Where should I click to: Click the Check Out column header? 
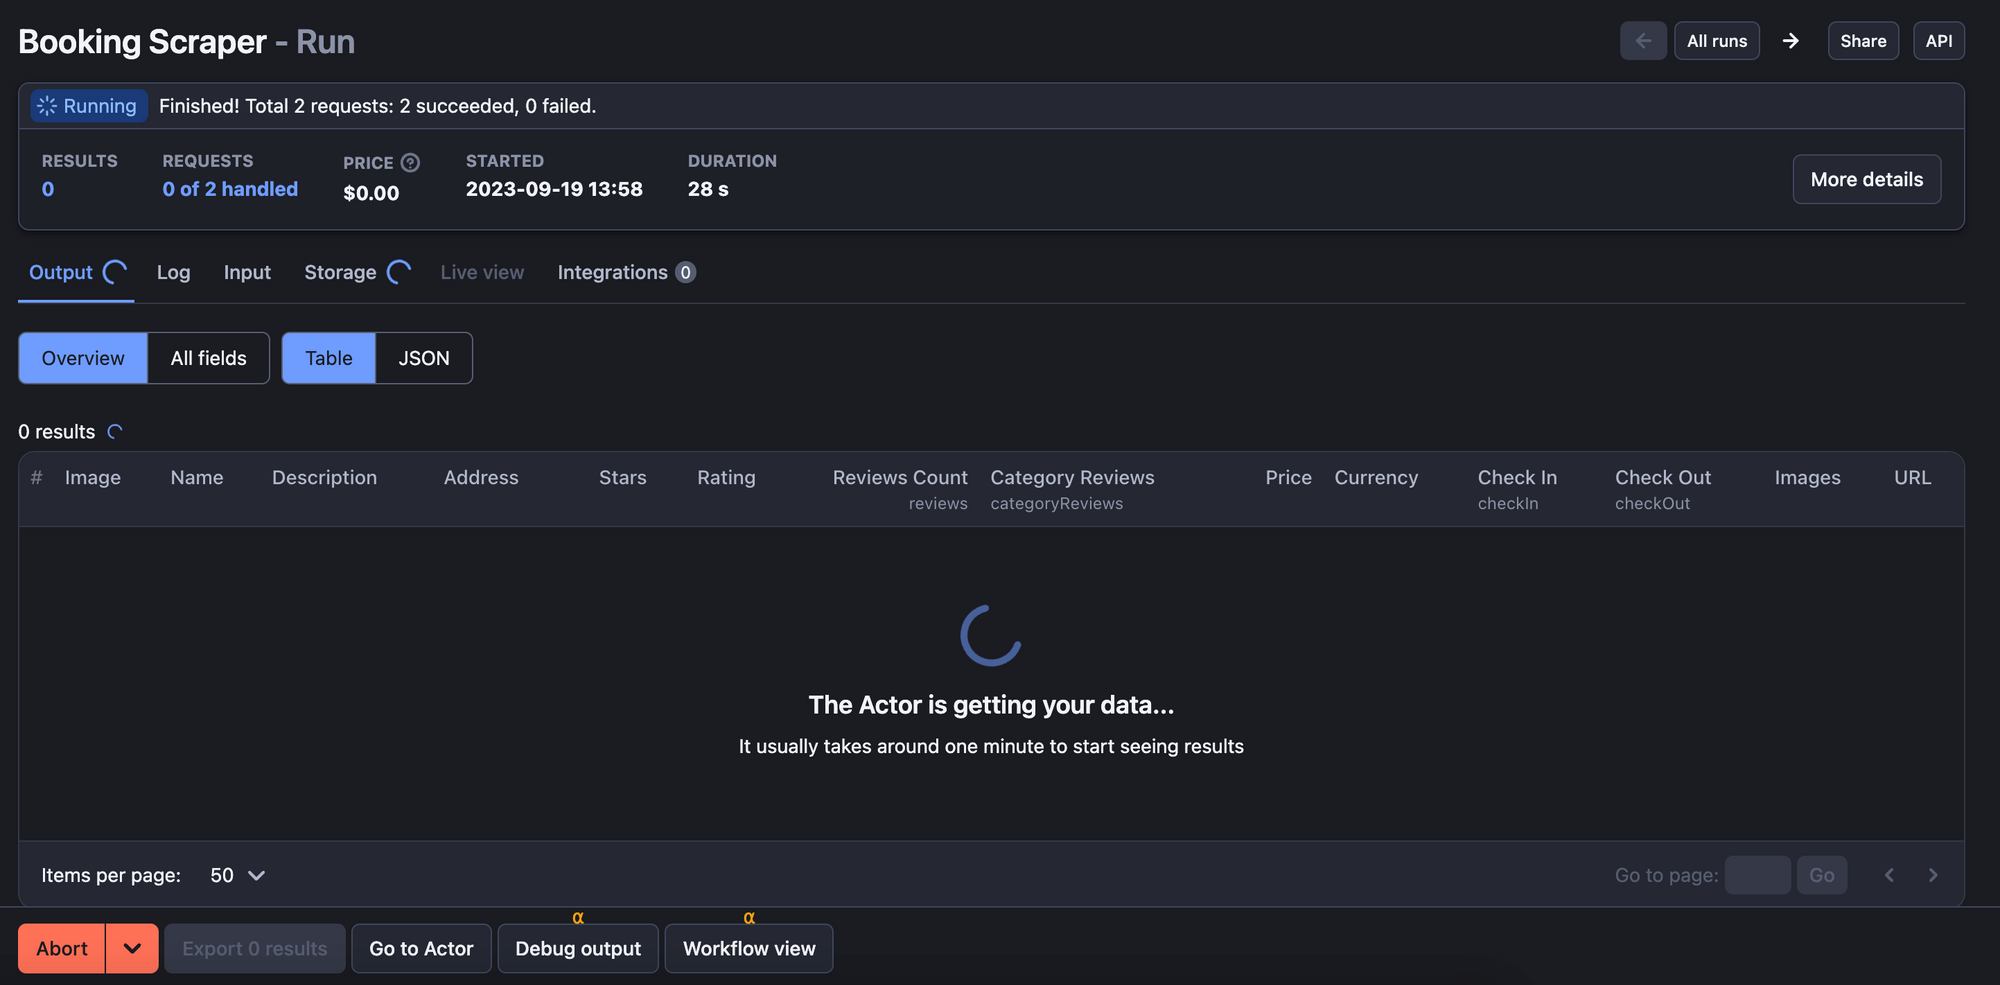[1663, 478]
